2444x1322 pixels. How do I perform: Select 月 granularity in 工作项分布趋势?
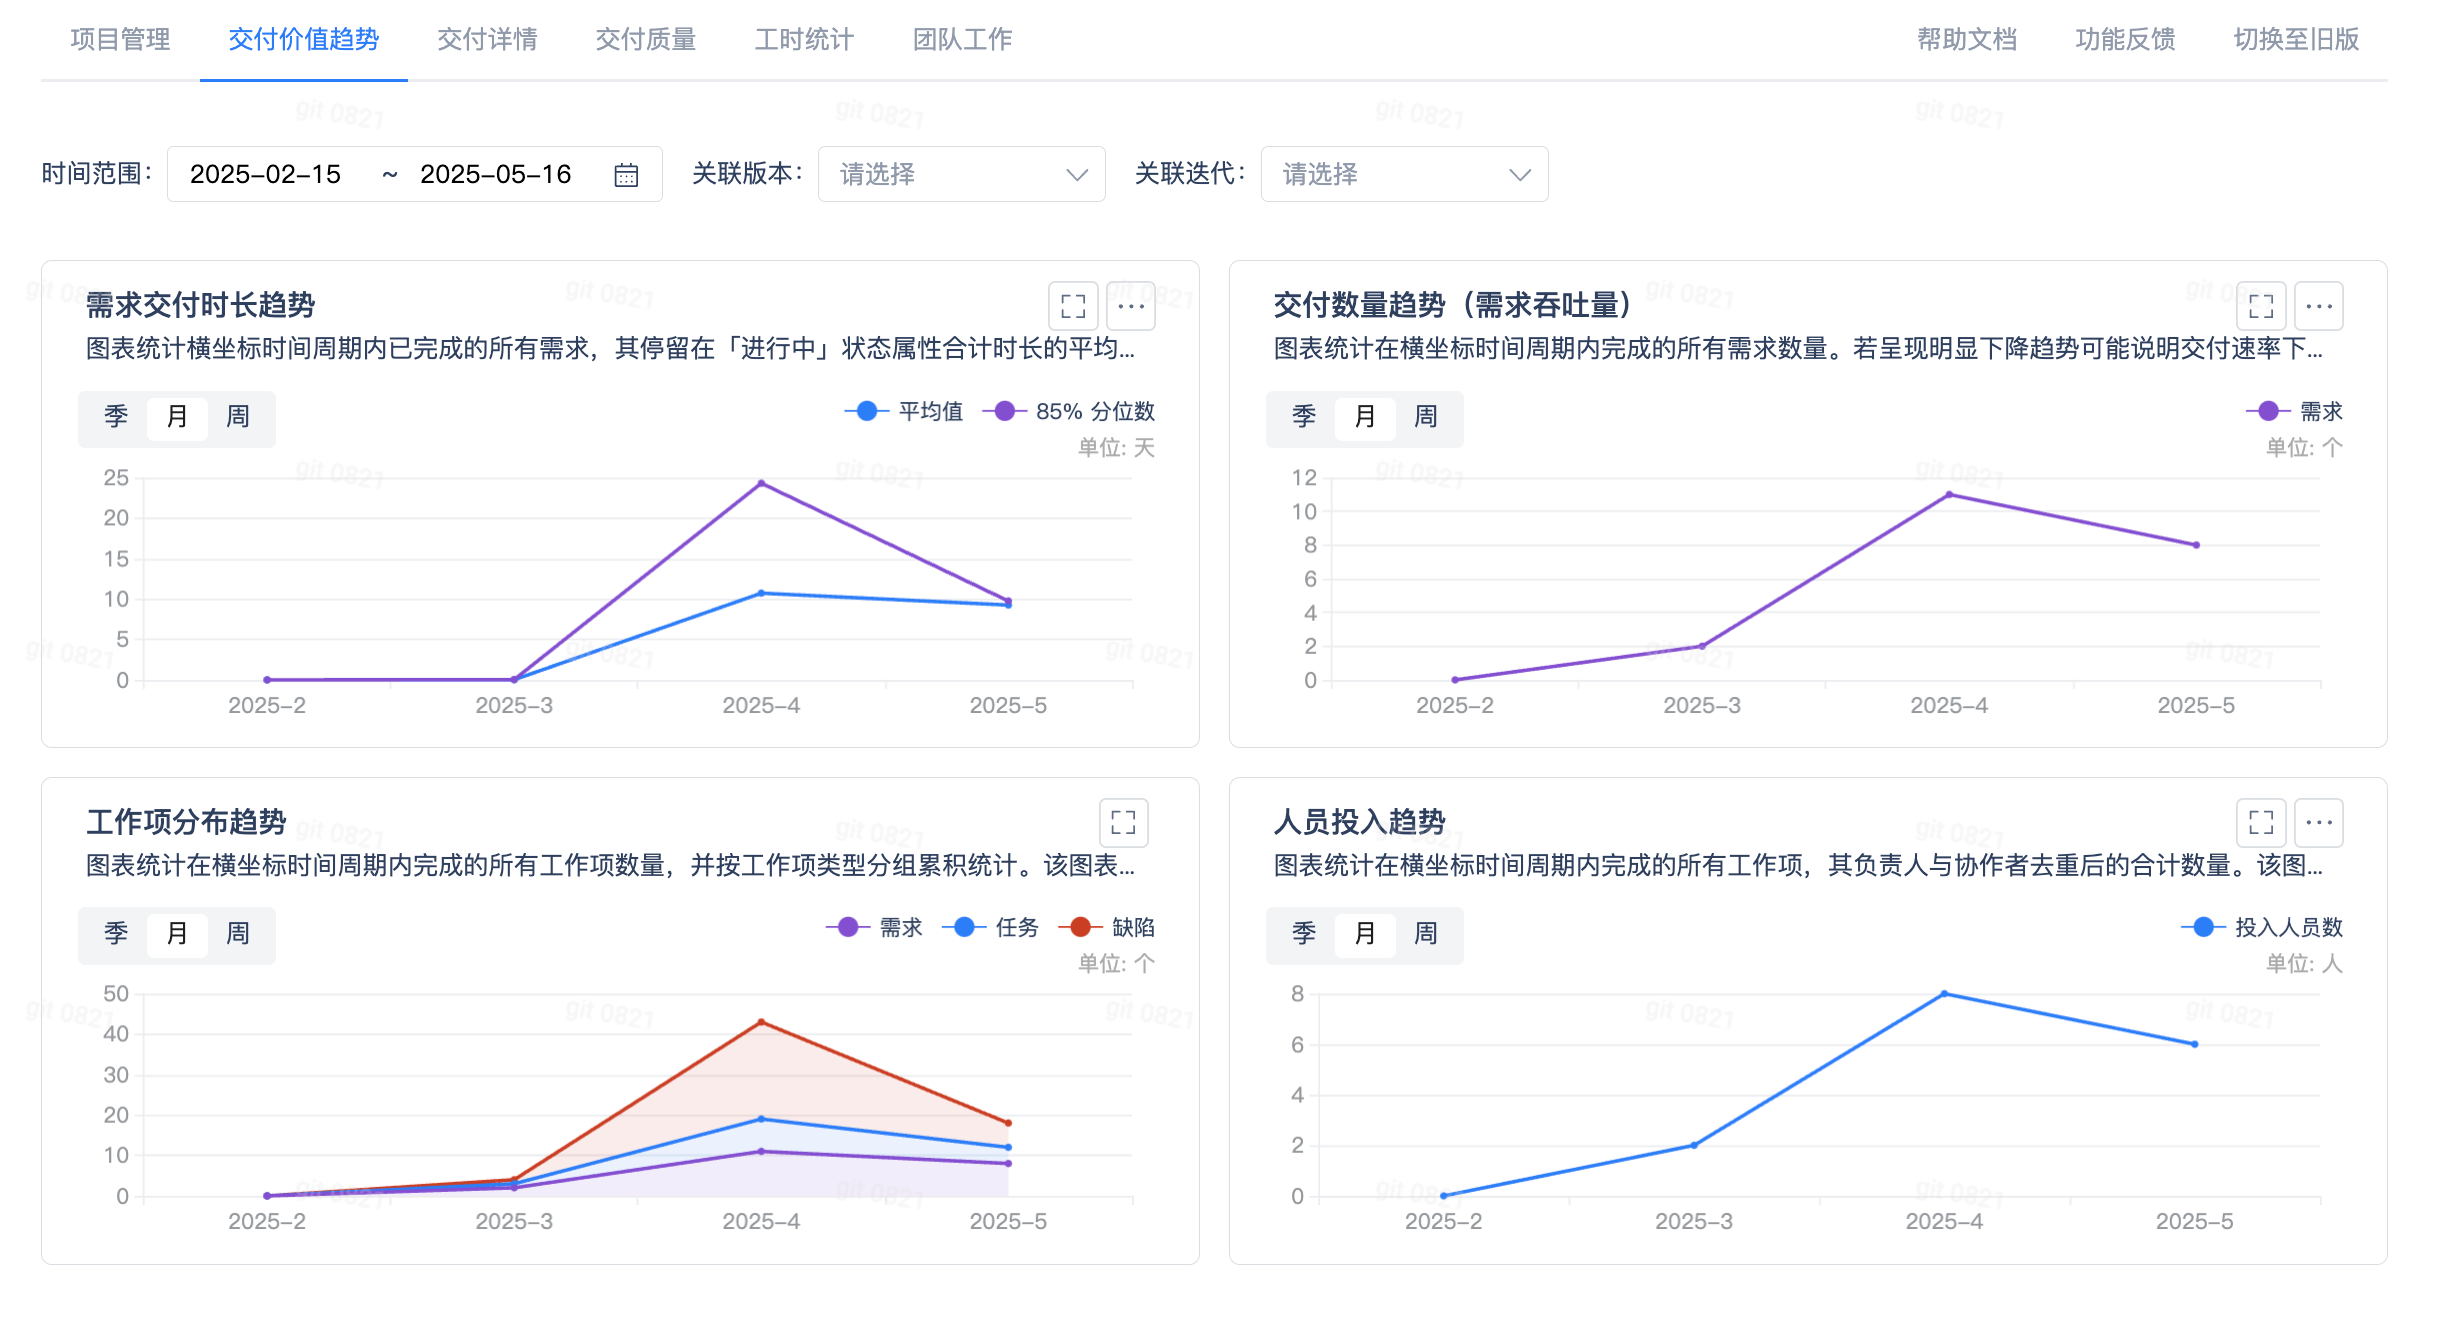pos(177,934)
